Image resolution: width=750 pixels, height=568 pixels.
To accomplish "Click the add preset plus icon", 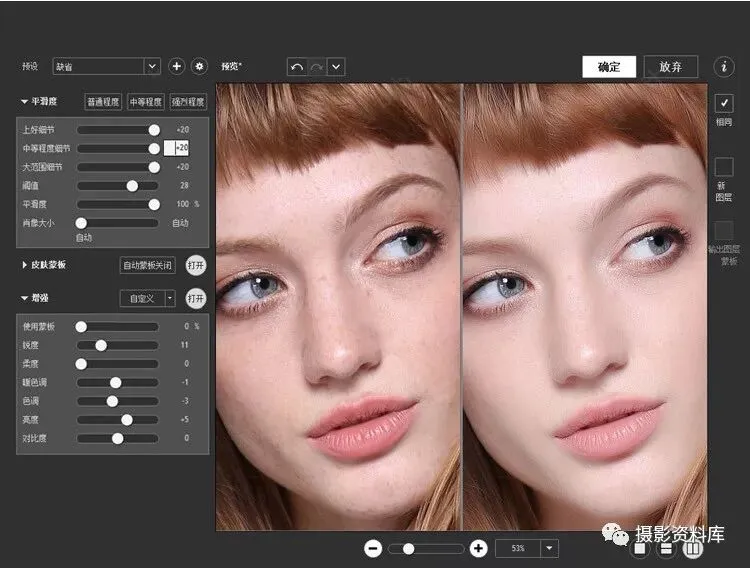I will 177,66.
